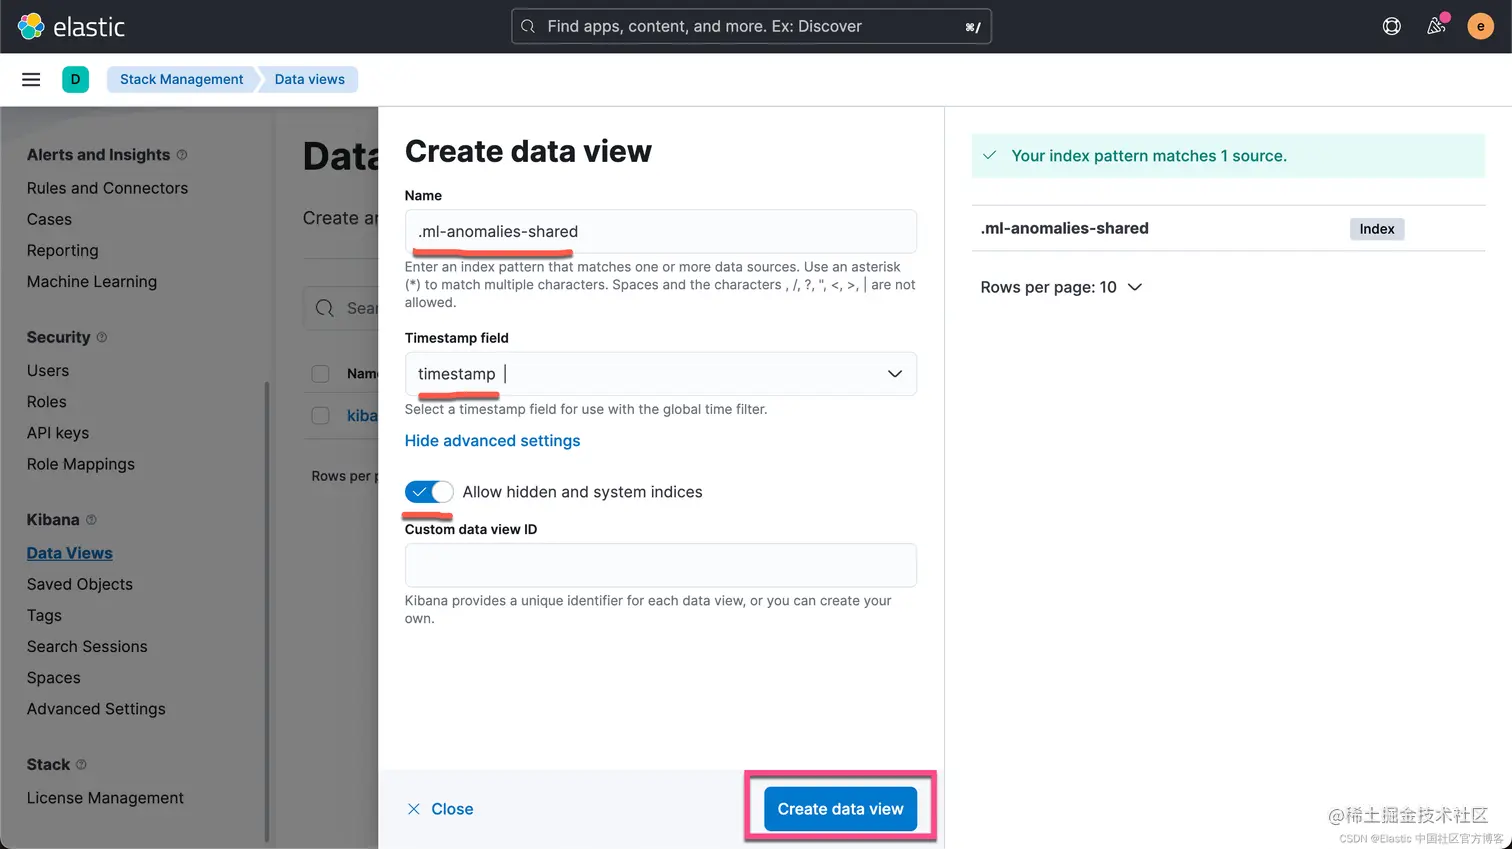This screenshot has width=1512, height=849.
Task: Expand the Rows per page: 10 selector
Action: click(1061, 287)
